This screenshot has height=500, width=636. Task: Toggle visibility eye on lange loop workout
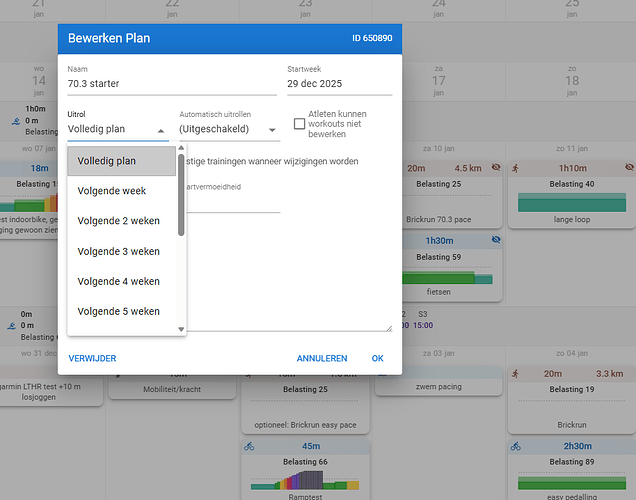(x=628, y=168)
